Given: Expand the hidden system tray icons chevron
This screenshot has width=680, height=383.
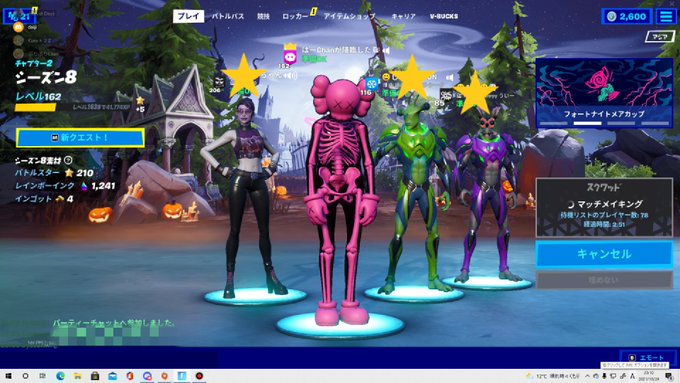Looking at the screenshot, I should [x=587, y=376].
